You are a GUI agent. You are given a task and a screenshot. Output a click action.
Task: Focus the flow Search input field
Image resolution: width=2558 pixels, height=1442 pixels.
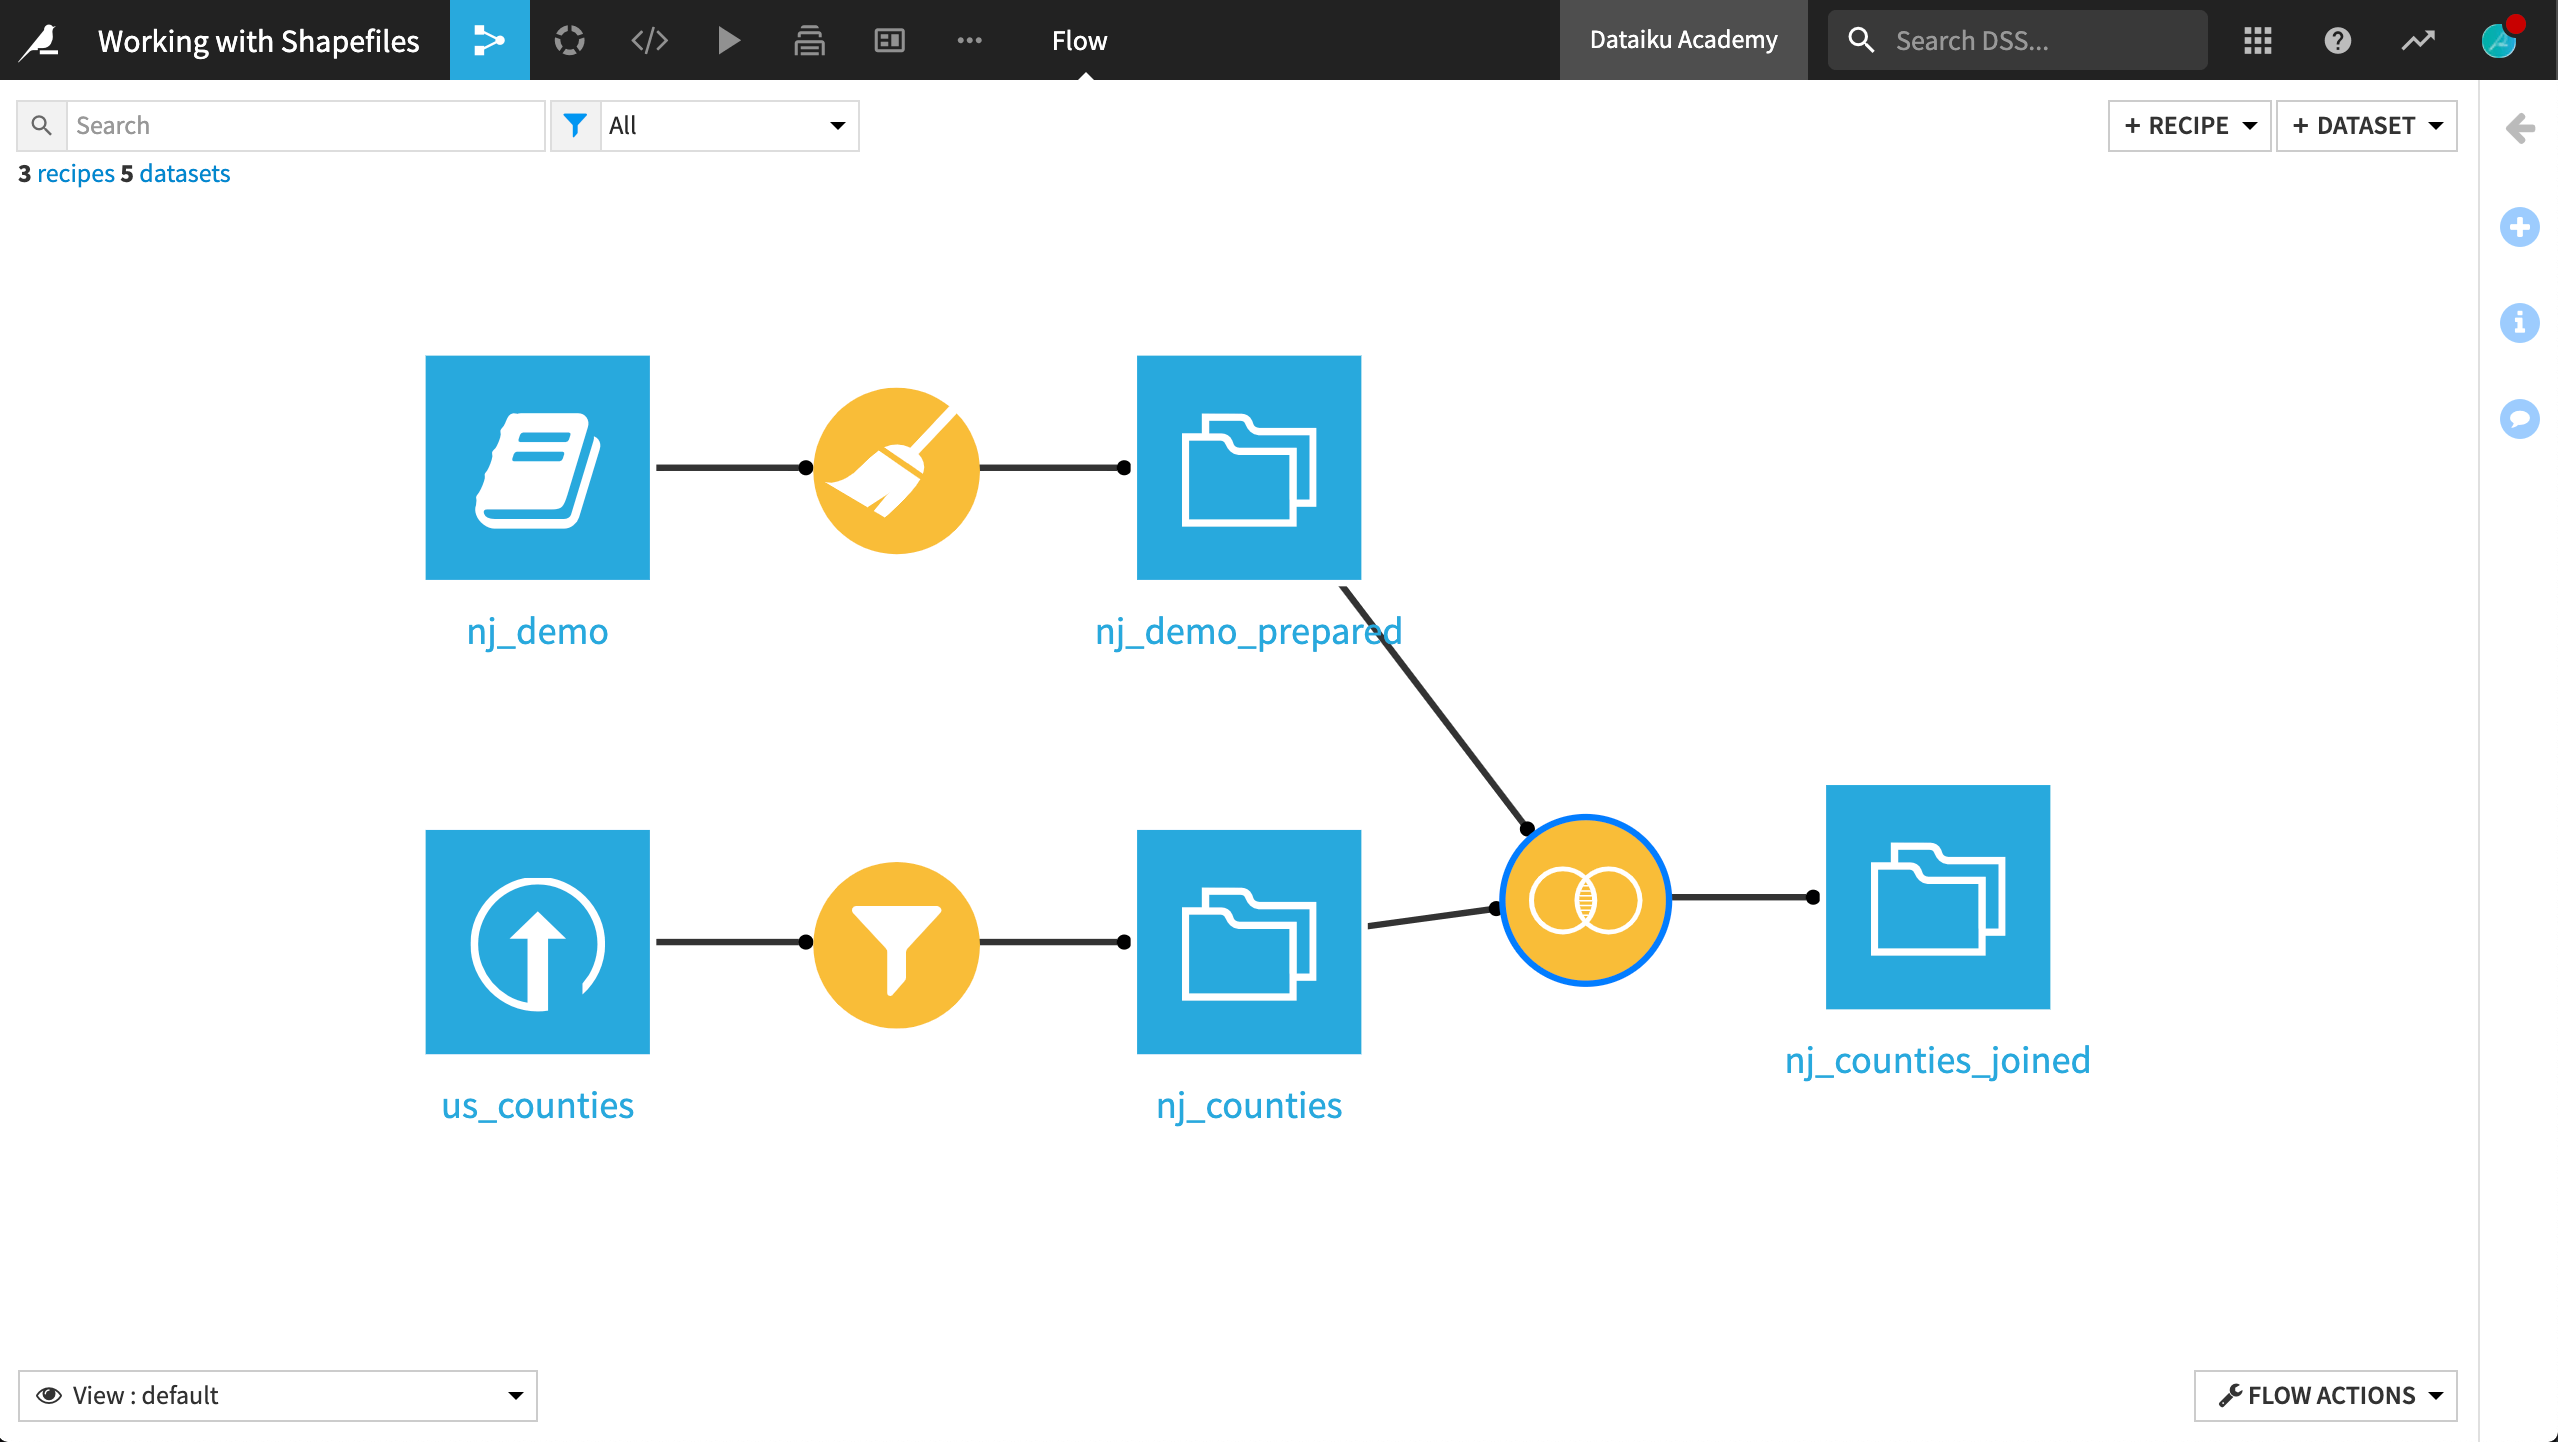click(x=305, y=125)
